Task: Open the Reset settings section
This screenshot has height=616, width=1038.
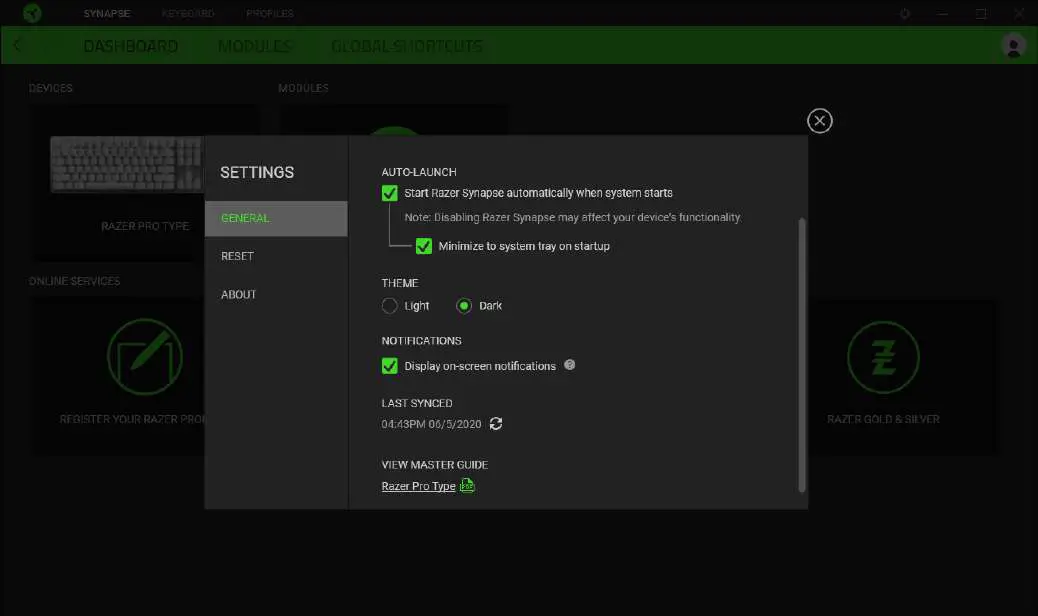Action: [x=238, y=256]
